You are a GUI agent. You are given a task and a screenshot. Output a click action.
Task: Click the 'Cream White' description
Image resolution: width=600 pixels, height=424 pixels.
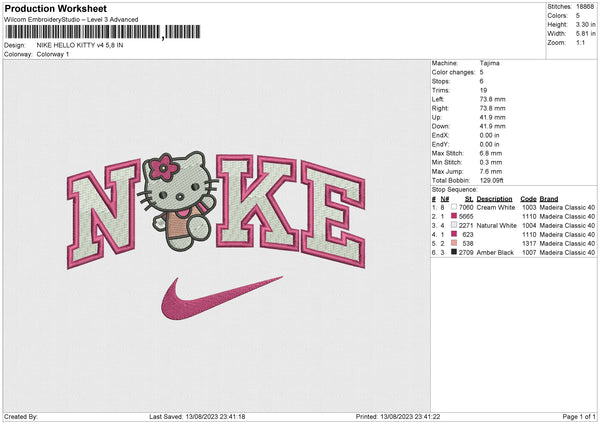pyautogui.click(x=496, y=207)
